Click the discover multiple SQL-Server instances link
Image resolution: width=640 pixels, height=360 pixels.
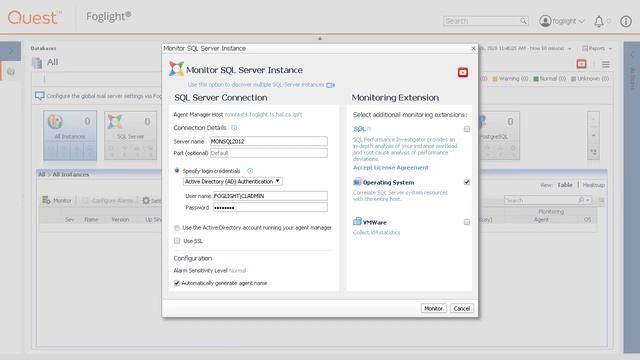pos(256,85)
